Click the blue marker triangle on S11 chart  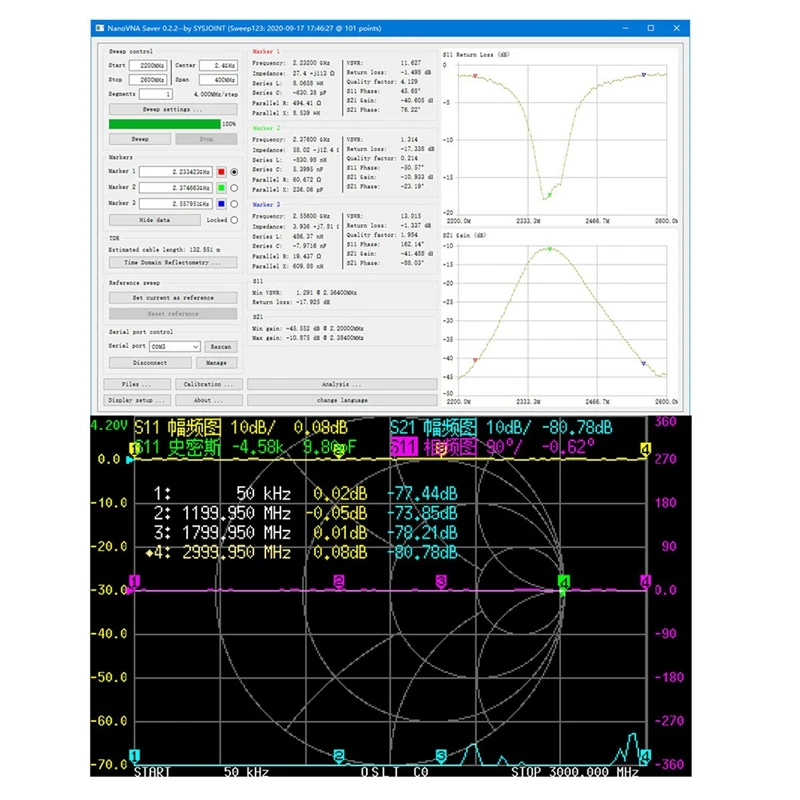tap(643, 74)
